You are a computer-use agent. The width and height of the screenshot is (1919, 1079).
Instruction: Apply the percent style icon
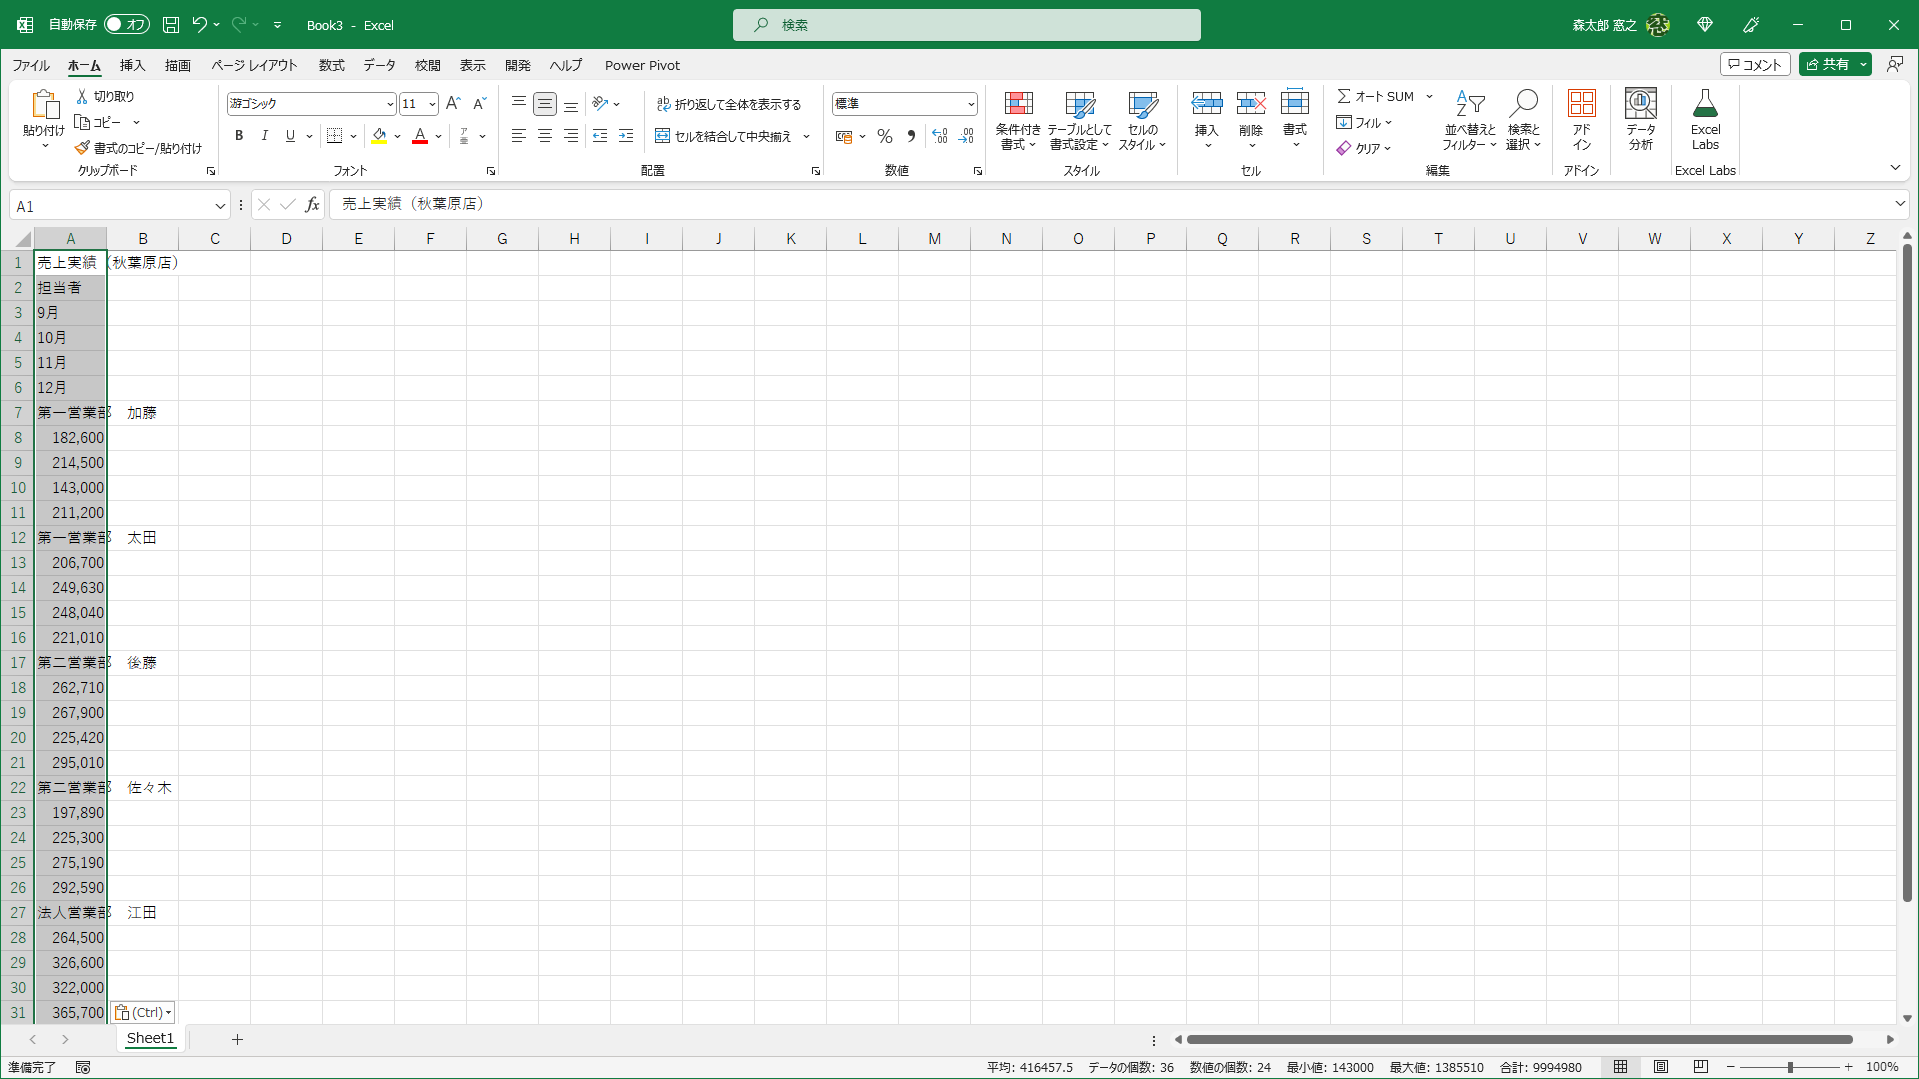pos(885,136)
